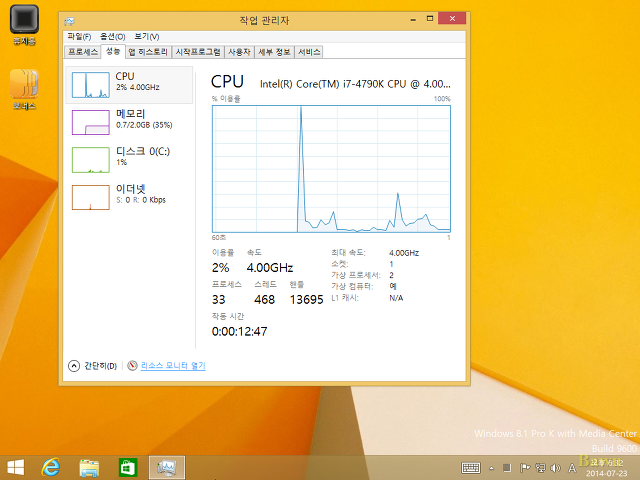The image size is (640, 480).
Task: Open the yellow 보너스 desktop icon
Action: (x=24, y=89)
